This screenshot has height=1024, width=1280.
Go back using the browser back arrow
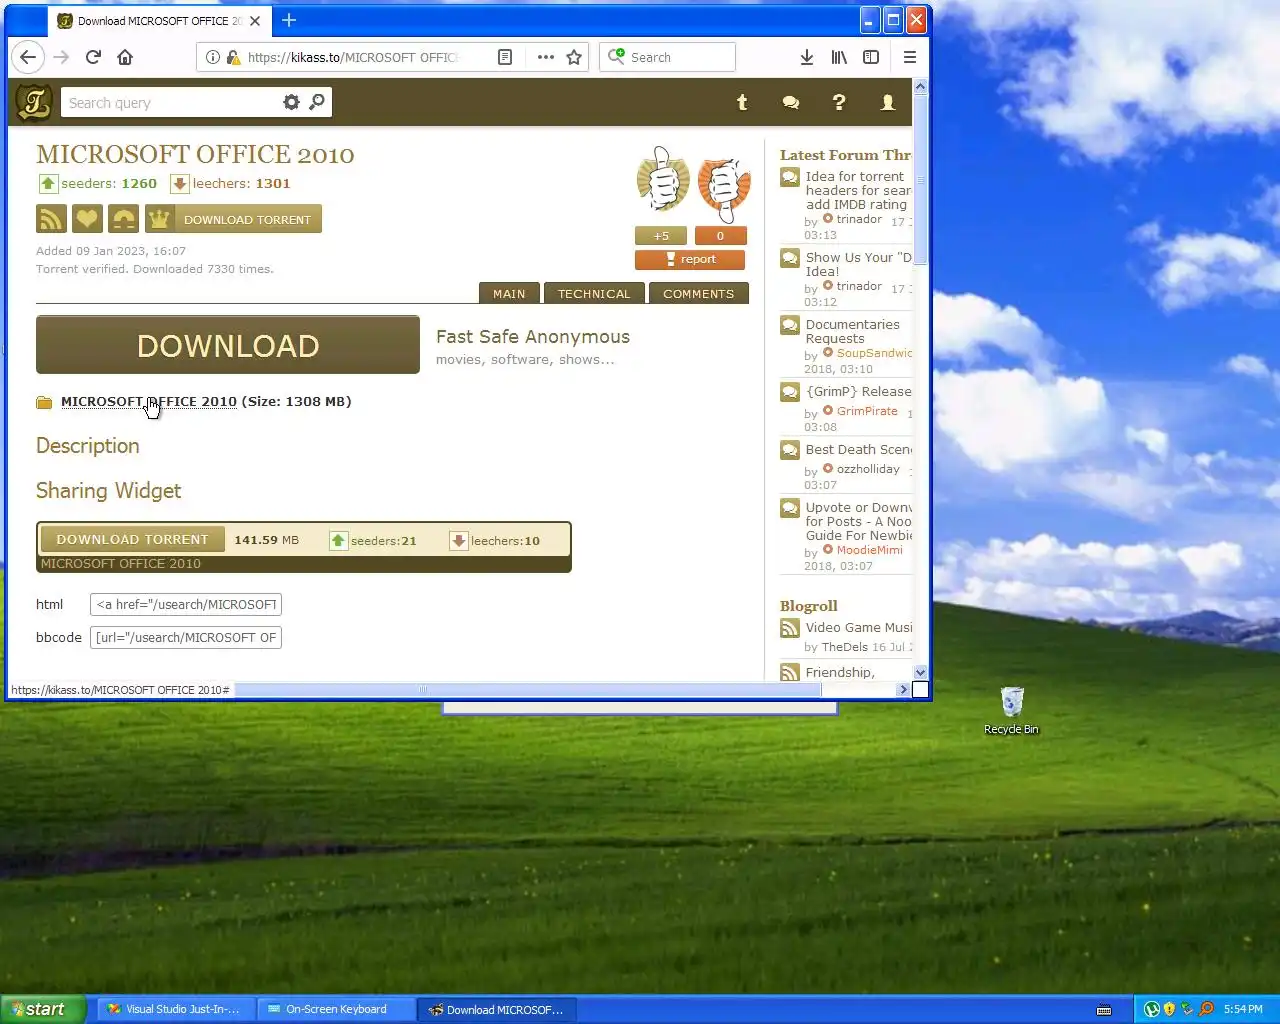28,57
